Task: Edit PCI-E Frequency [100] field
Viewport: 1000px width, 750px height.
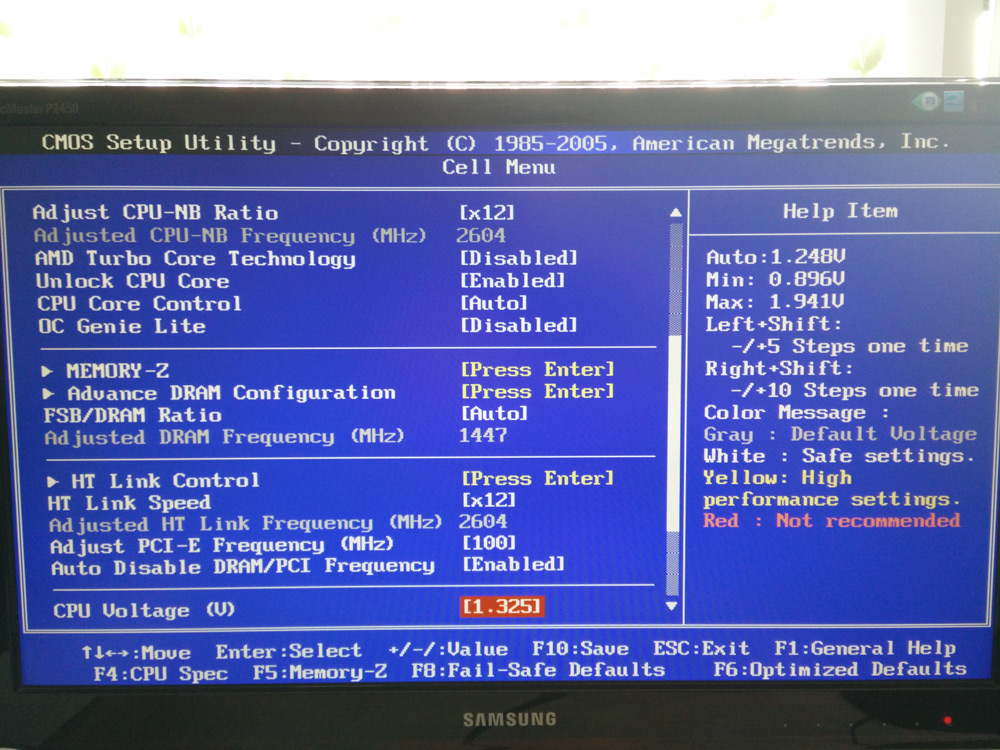Action: (489, 543)
